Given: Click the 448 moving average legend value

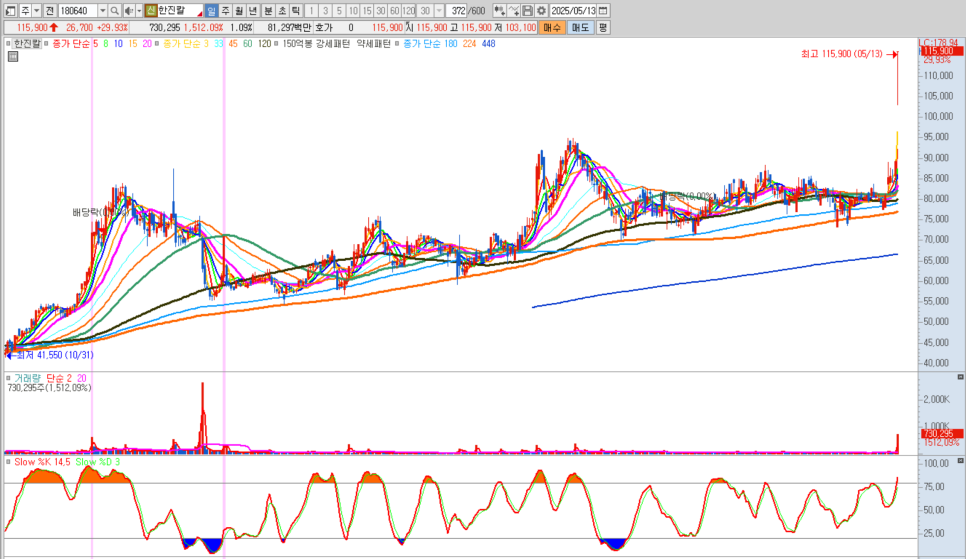Looking at the screenshot, I should (x=489, y=44).
